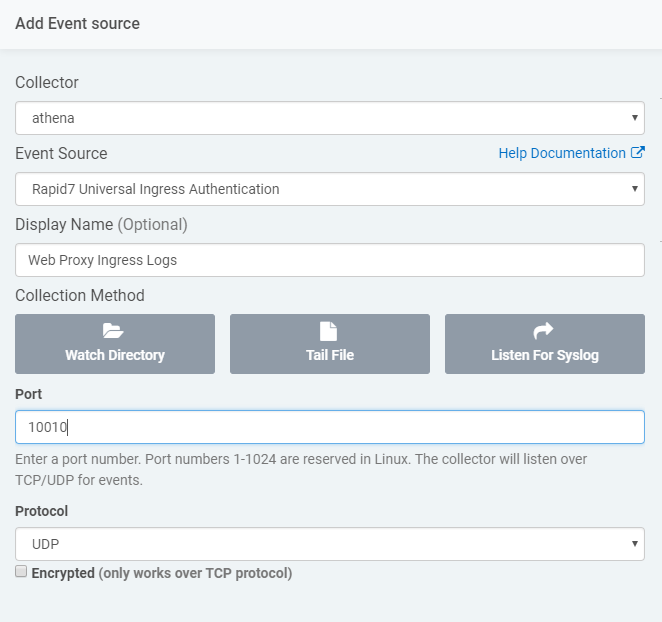Open the Help Documentation link
This screenshot has height=622, width=662.
(x=562, y=153)
